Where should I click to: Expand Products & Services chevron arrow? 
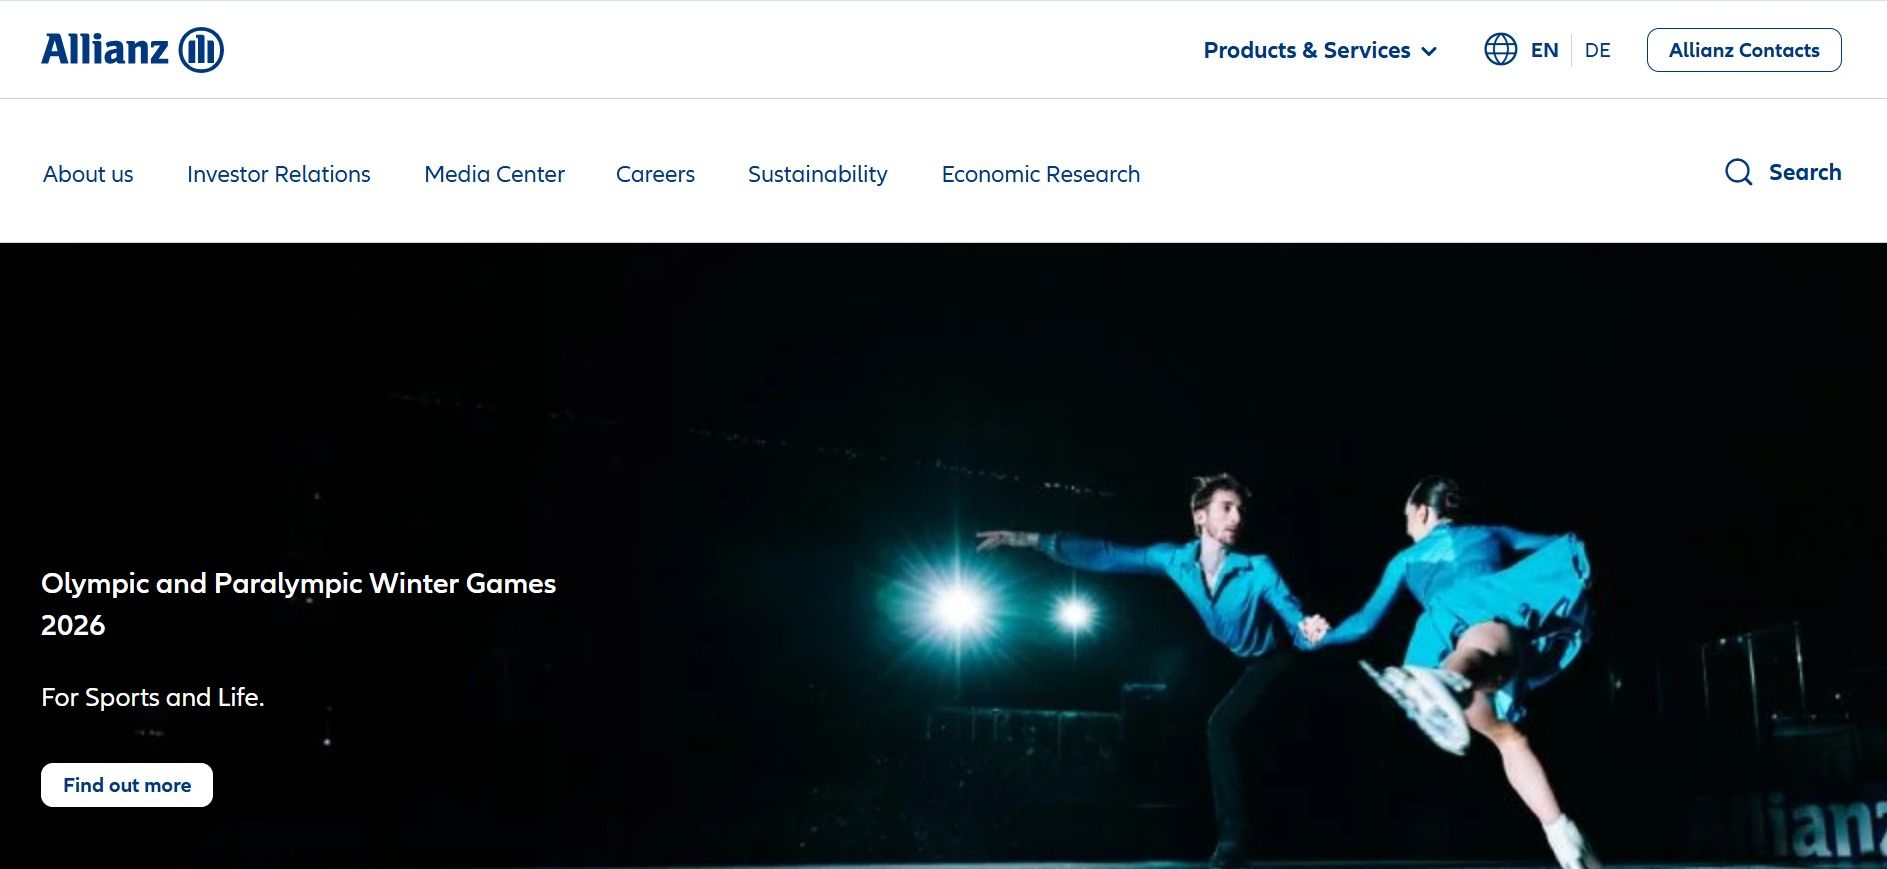pyautogui.click(x=1429, y=51)
